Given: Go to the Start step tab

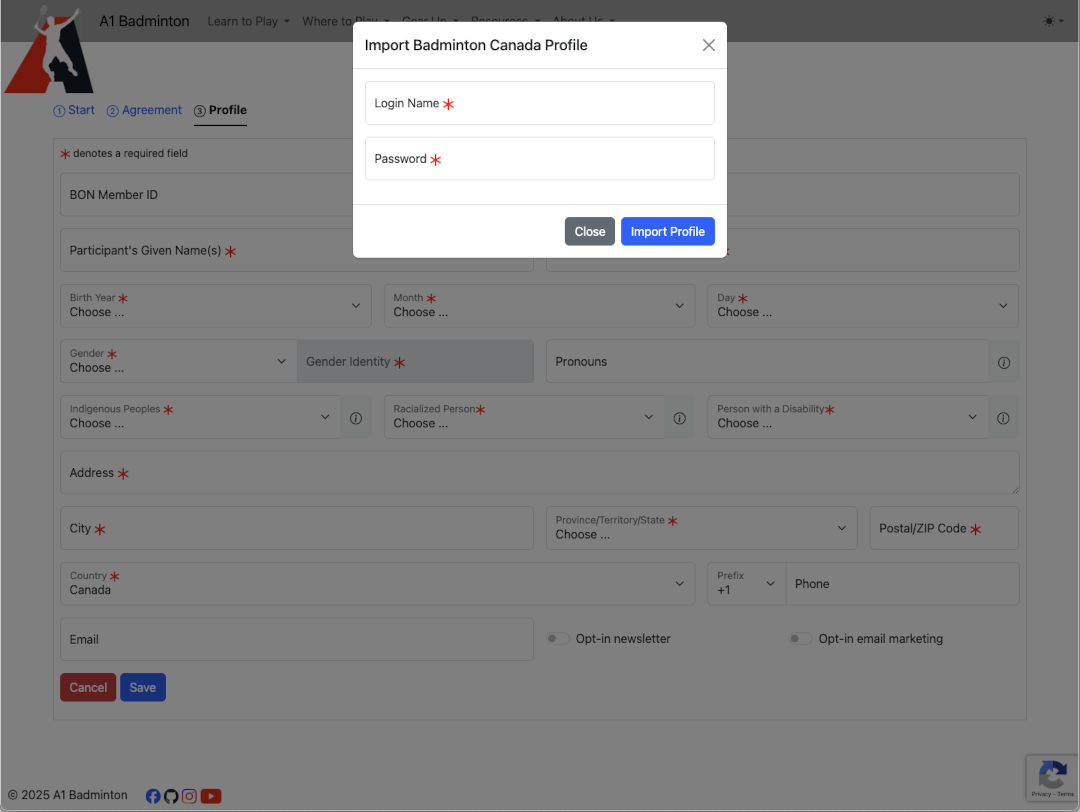Looking at the screenshot, I should coord(74,110).
